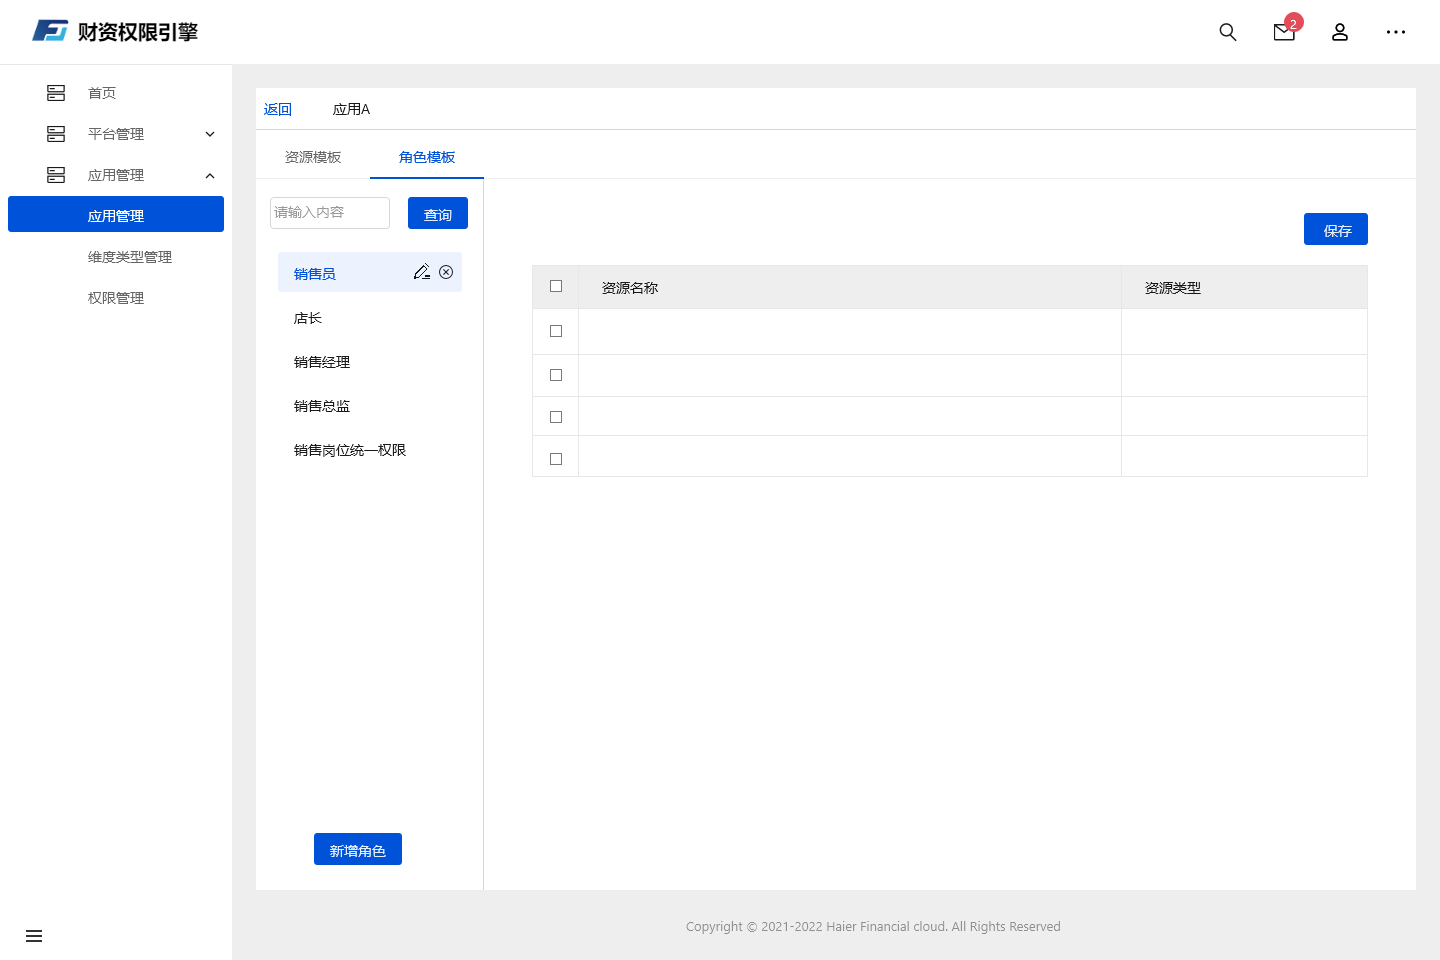Click the 应用管理 parent menu icon
1440x960 pixels.
tap(56, 175)
